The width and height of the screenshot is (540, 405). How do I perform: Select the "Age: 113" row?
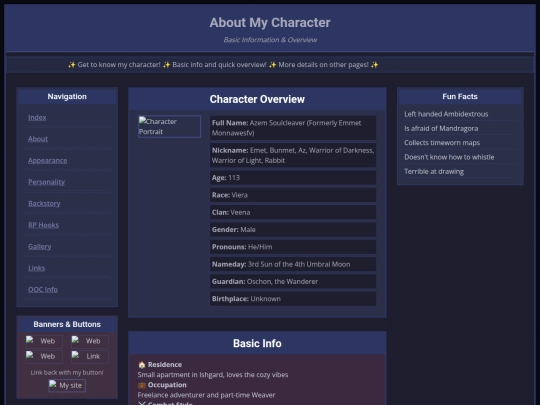click(x=293, y=178)
